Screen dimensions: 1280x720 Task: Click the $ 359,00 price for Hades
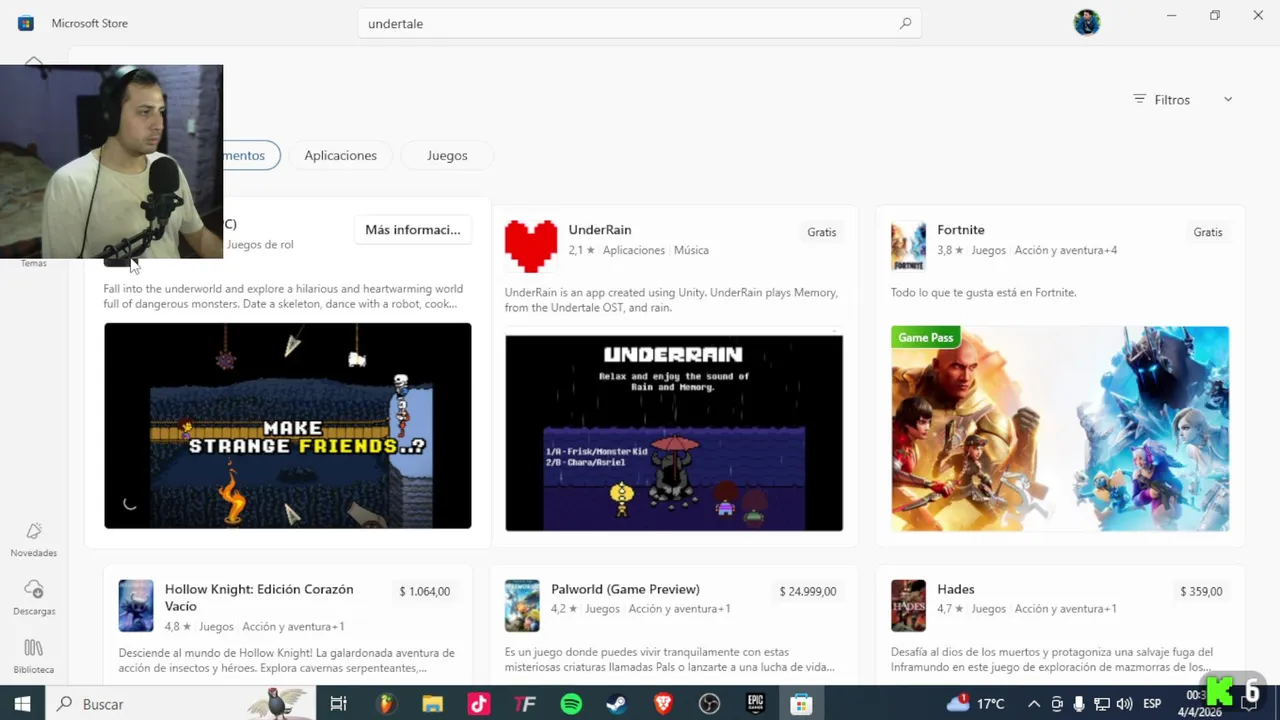1201,591
